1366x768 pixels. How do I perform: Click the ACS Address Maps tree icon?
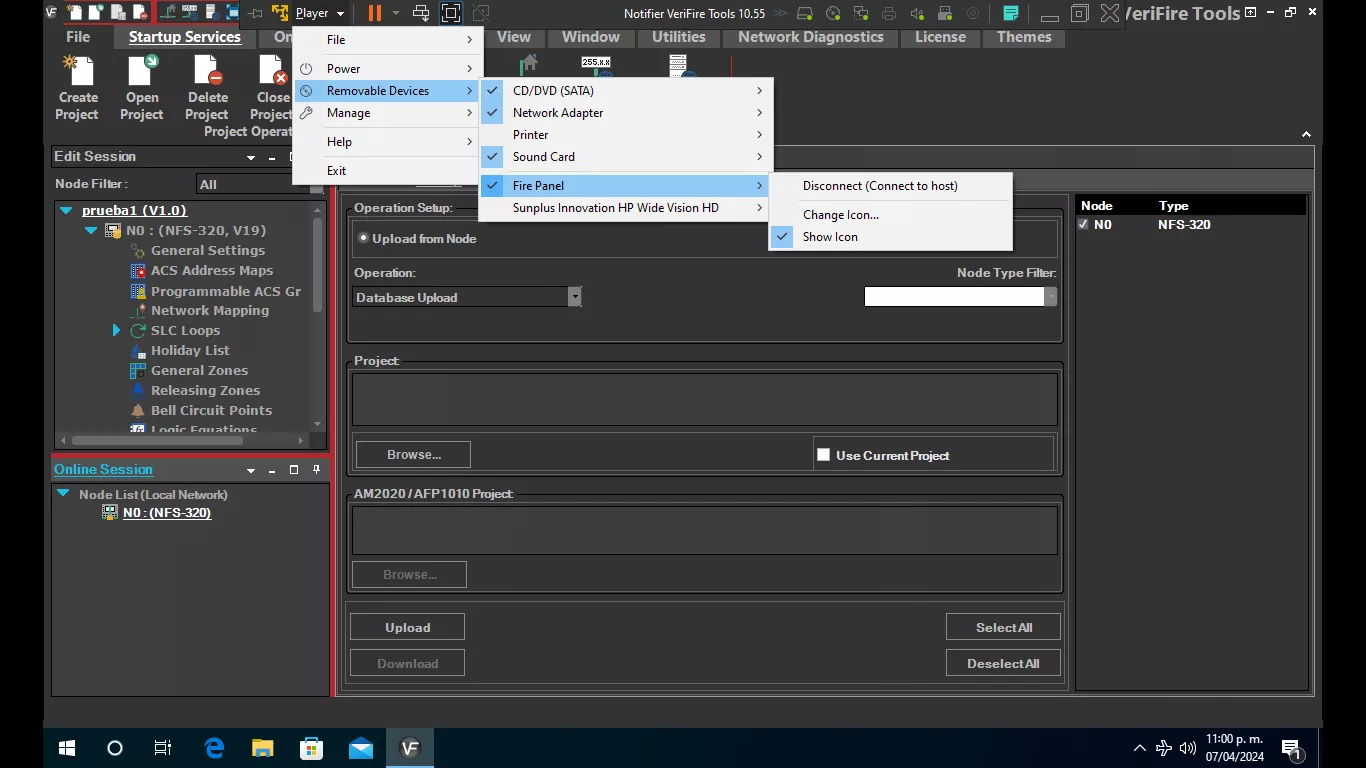[138, 271]
